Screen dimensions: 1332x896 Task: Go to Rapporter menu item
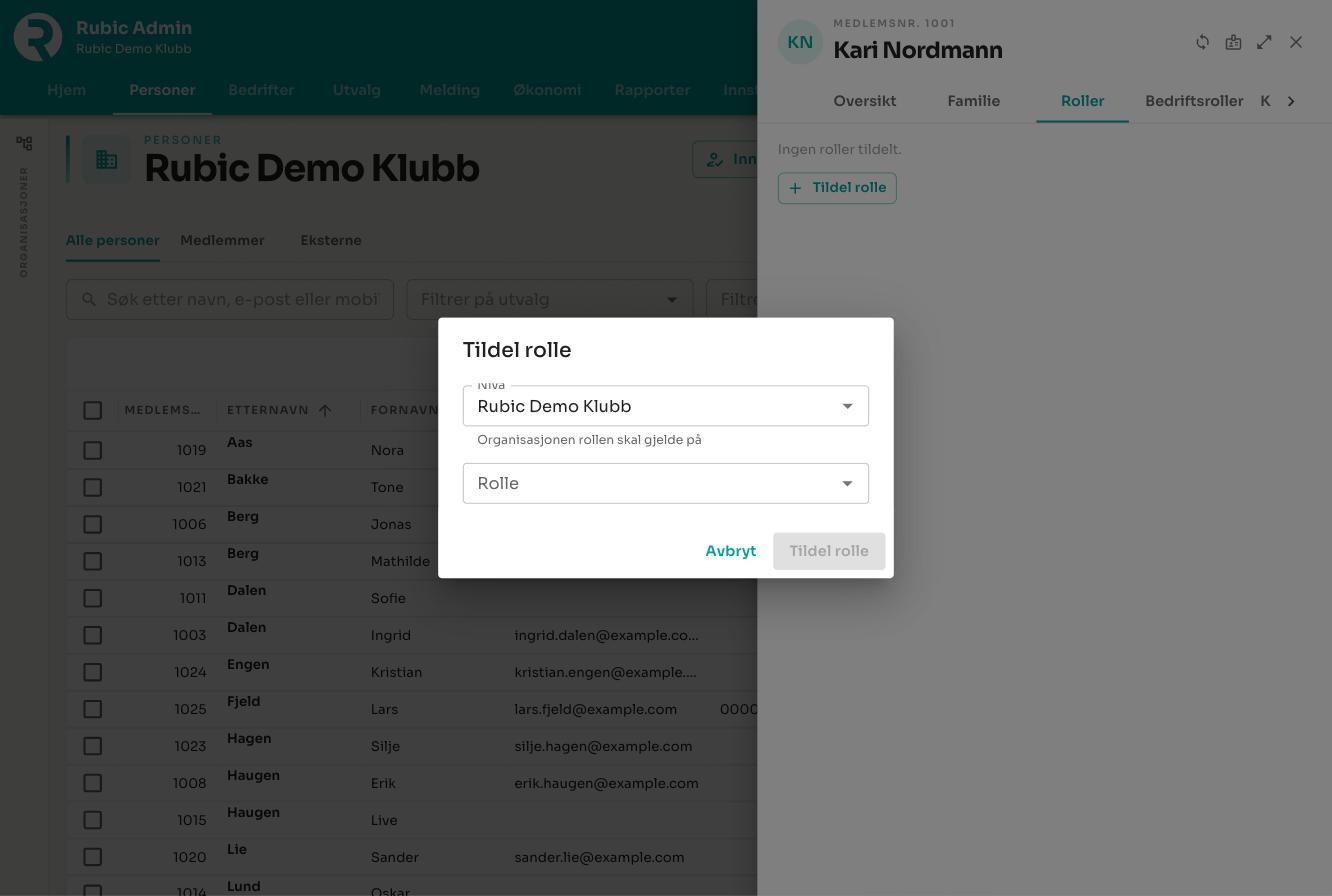(x=652, y=90)
